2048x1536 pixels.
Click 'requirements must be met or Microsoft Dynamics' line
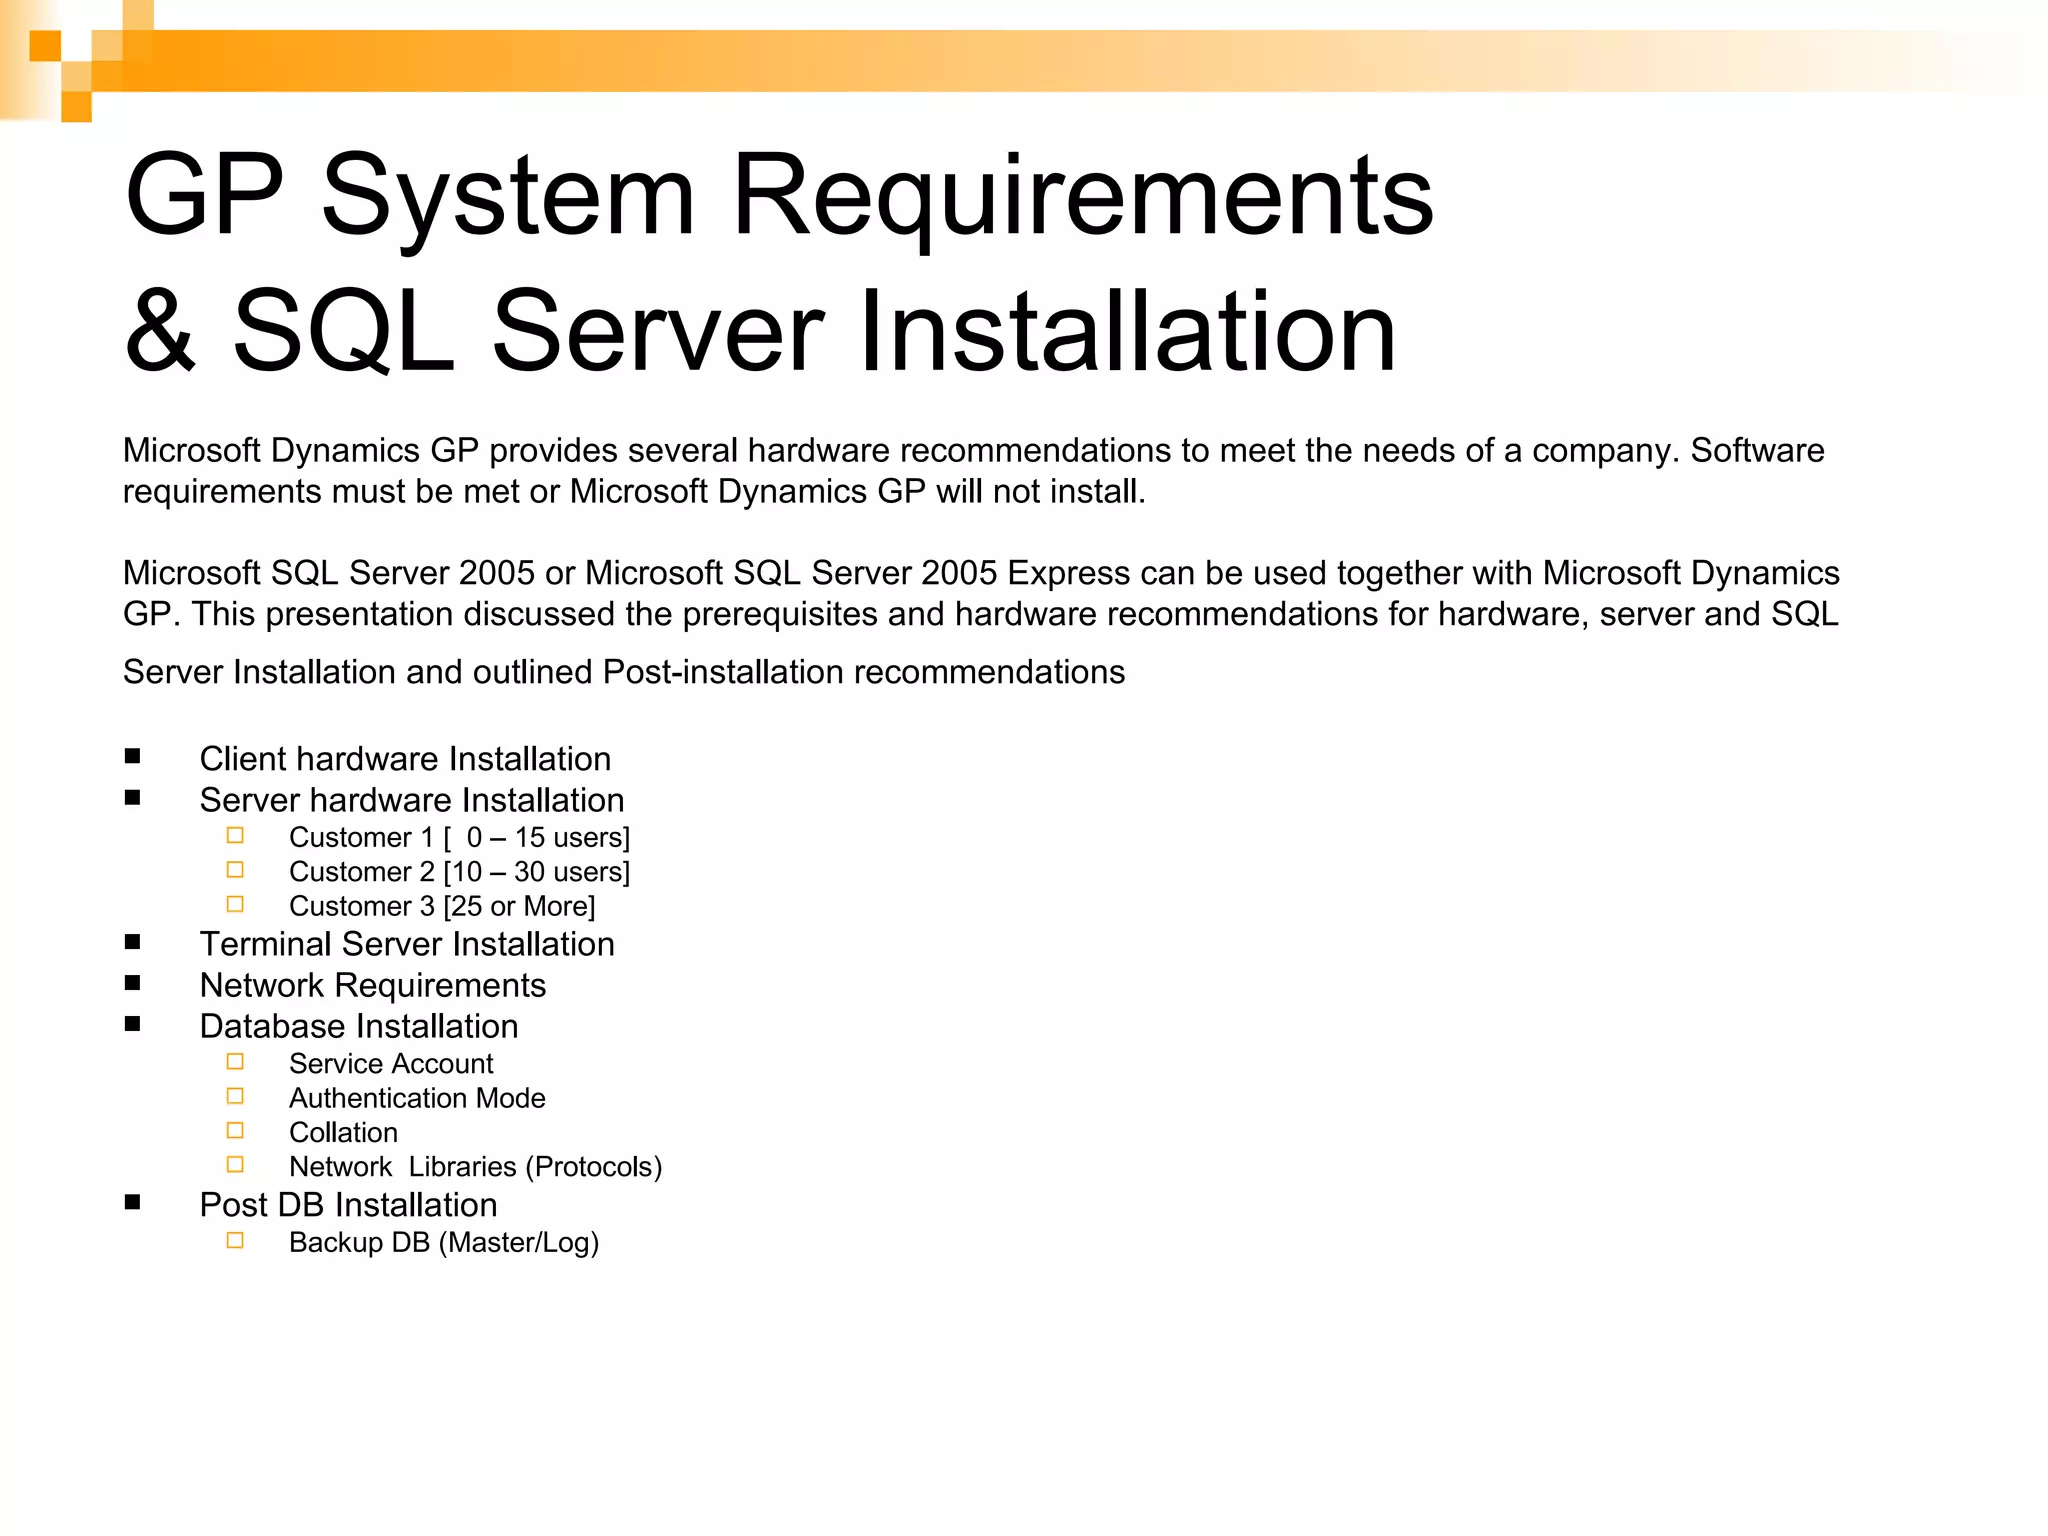click(634, 492)
